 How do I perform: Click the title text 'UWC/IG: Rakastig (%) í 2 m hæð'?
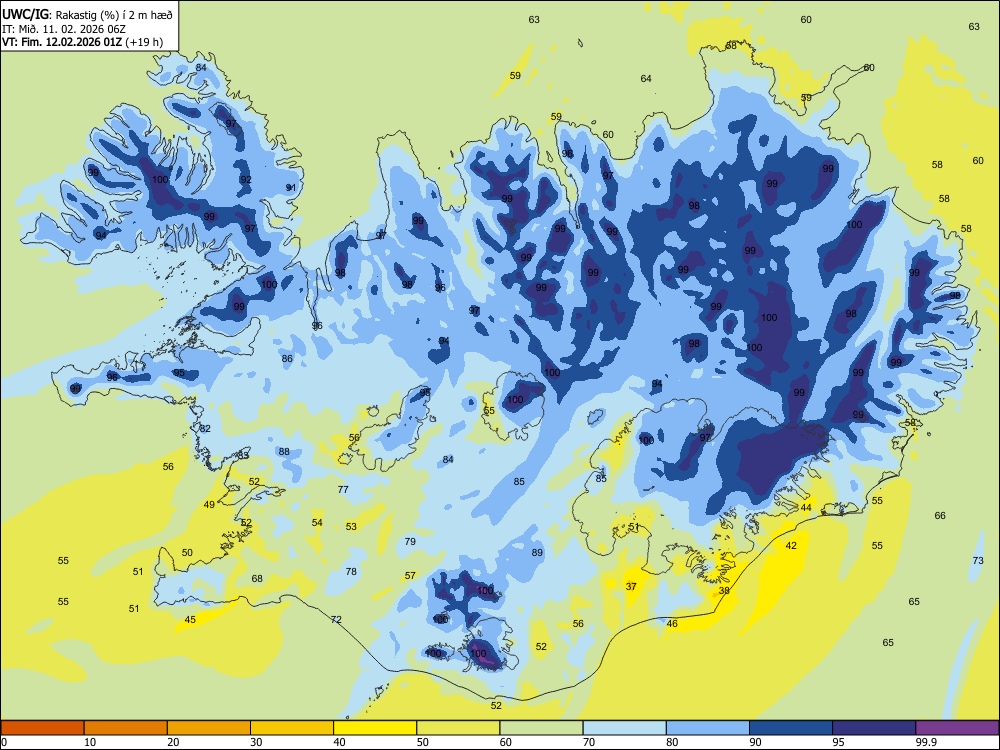coord(87,15)
